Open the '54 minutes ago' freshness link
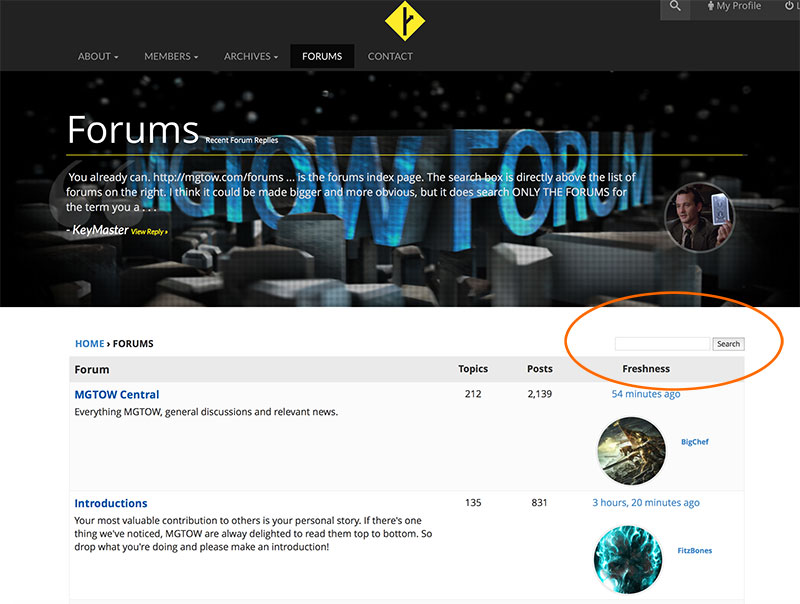This screenshot has height=604, width=800. click(x=646, y=394)
